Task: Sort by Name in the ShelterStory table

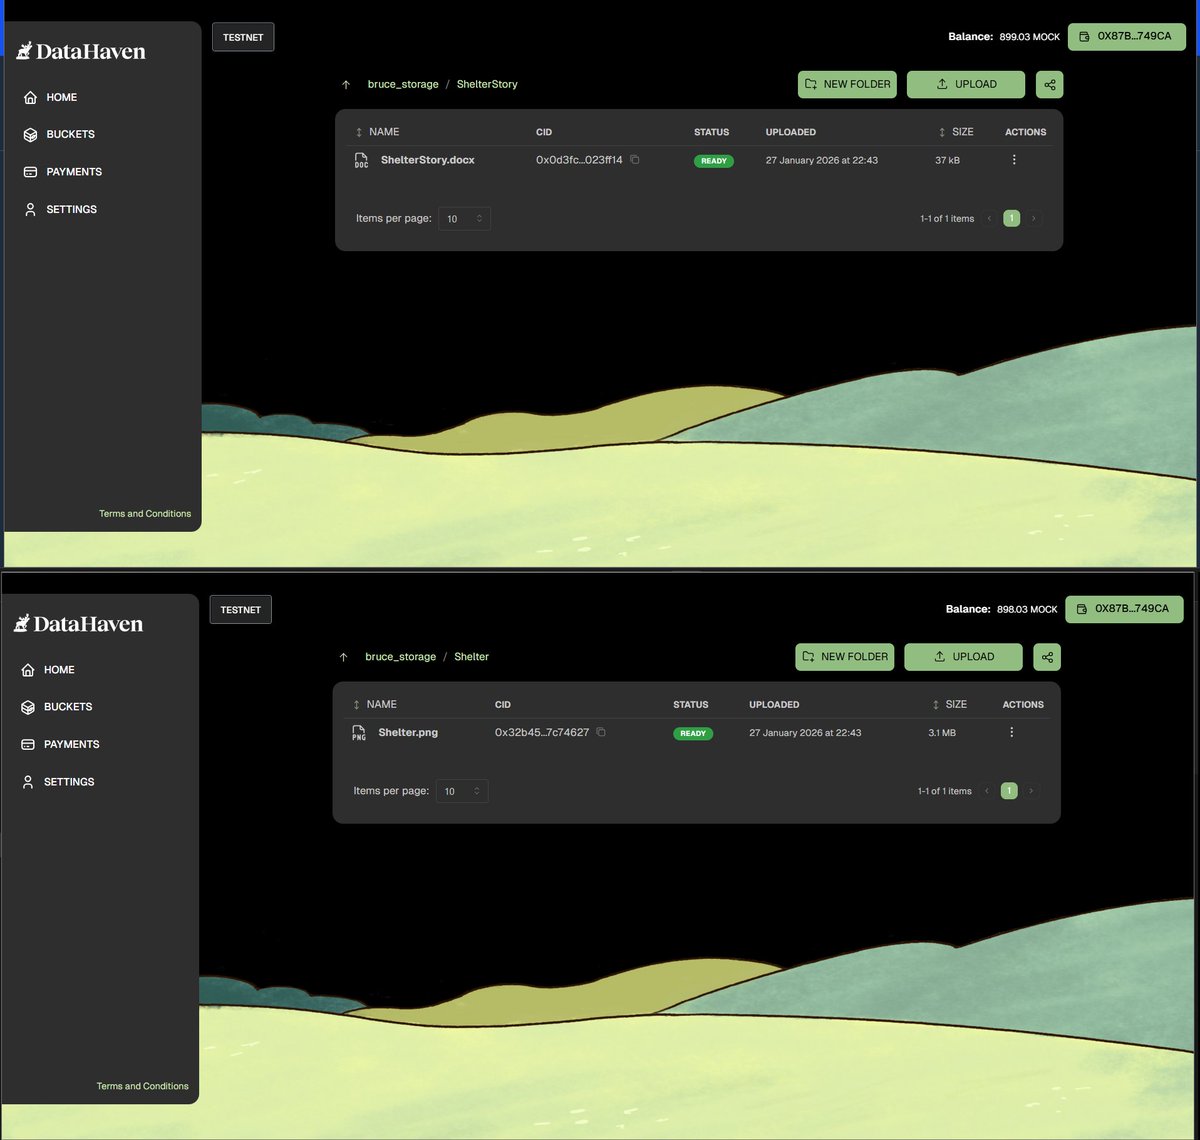Action: (377, 132)
